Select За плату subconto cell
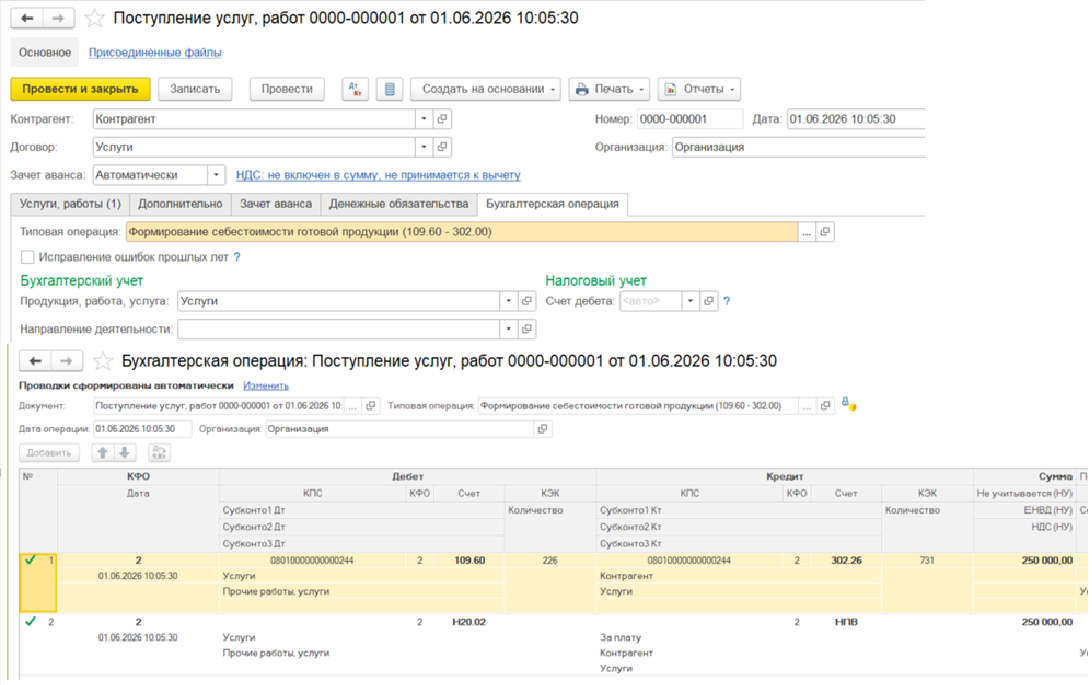 coord(740,638)
